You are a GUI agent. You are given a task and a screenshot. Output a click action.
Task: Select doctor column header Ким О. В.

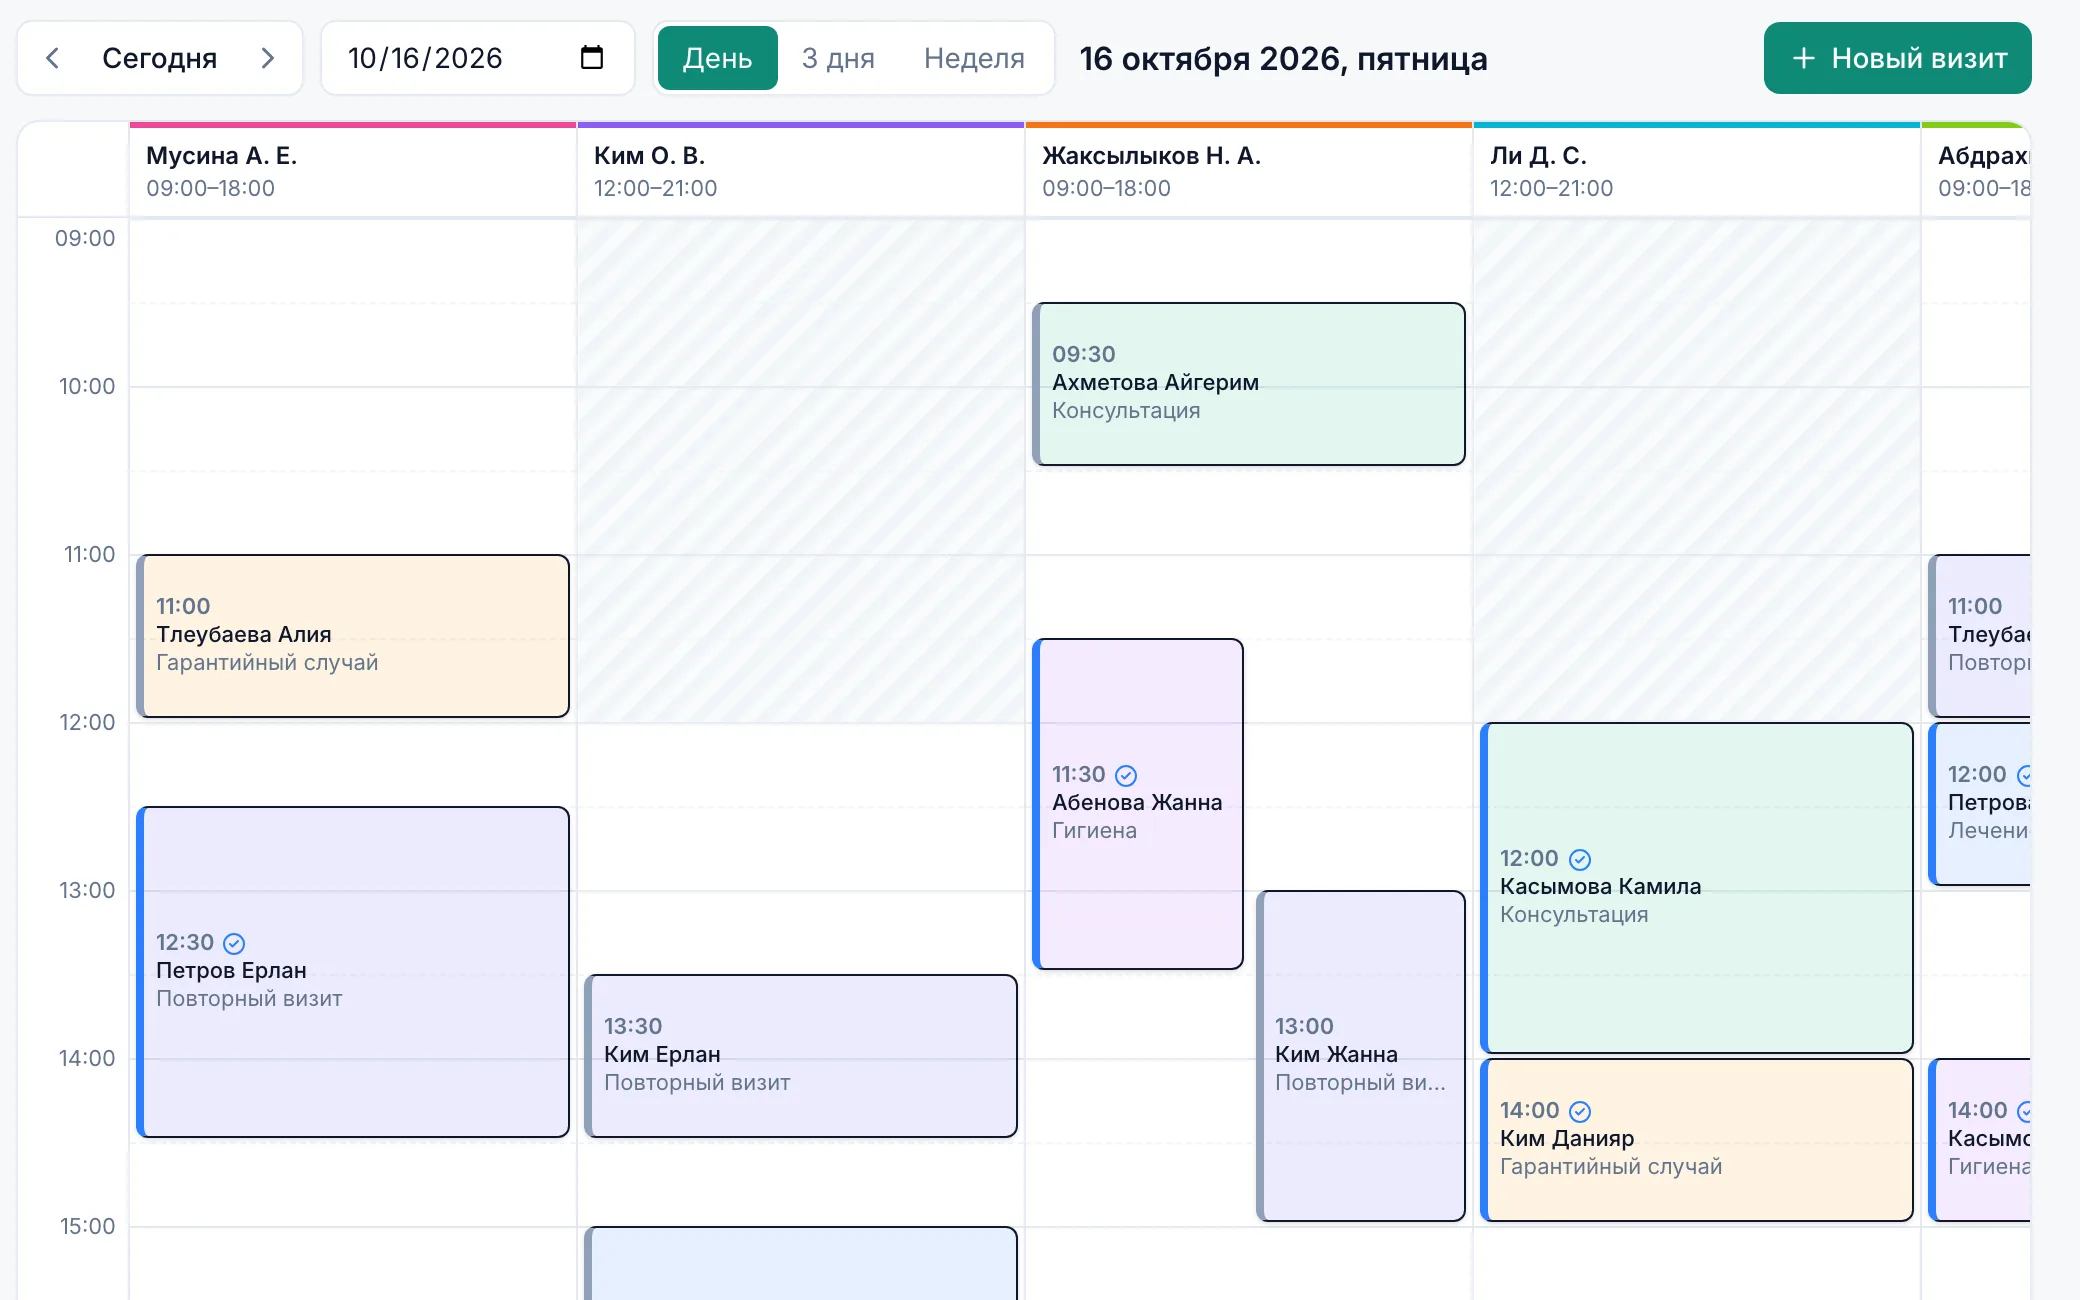(801, 171)
